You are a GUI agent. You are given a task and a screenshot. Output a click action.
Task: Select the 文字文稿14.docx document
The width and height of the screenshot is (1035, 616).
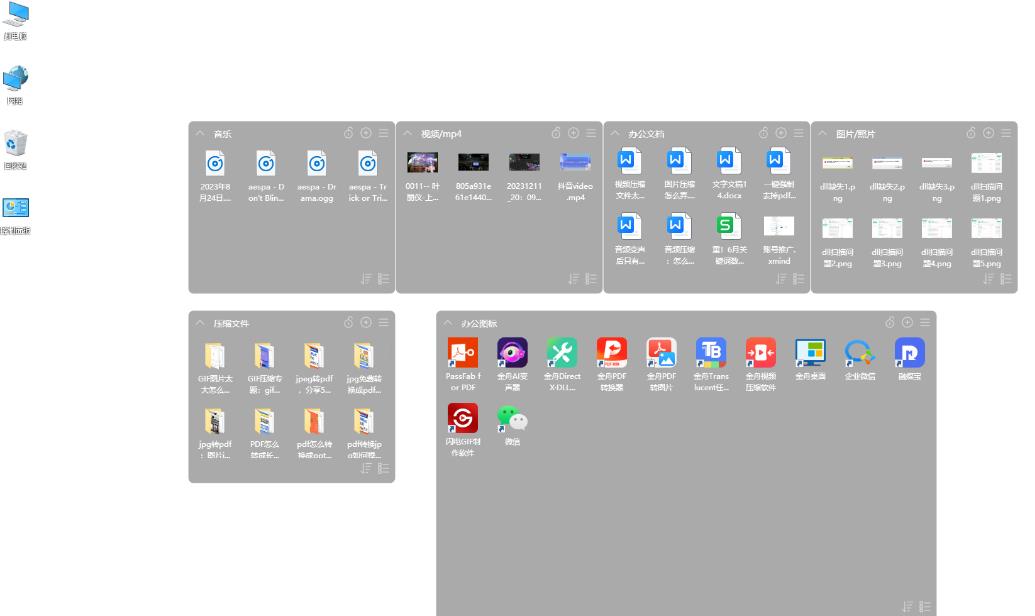729,161
